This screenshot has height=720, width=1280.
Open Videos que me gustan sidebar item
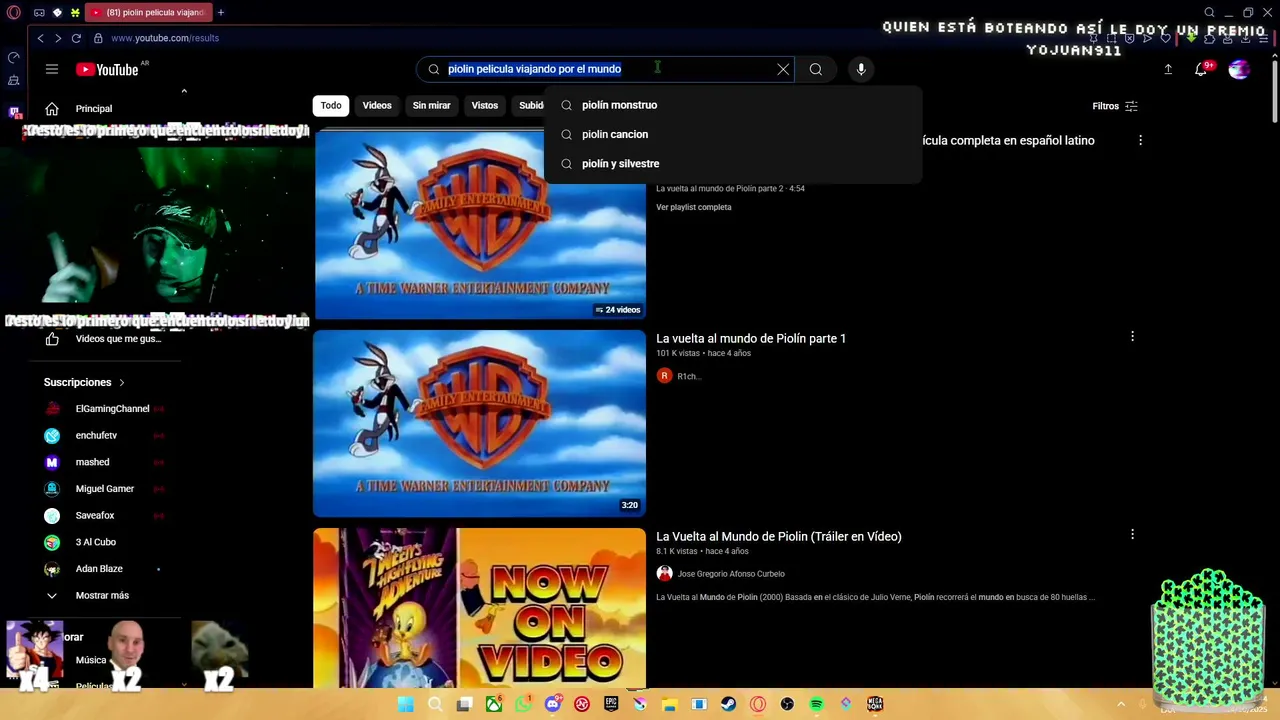point(104,339)
